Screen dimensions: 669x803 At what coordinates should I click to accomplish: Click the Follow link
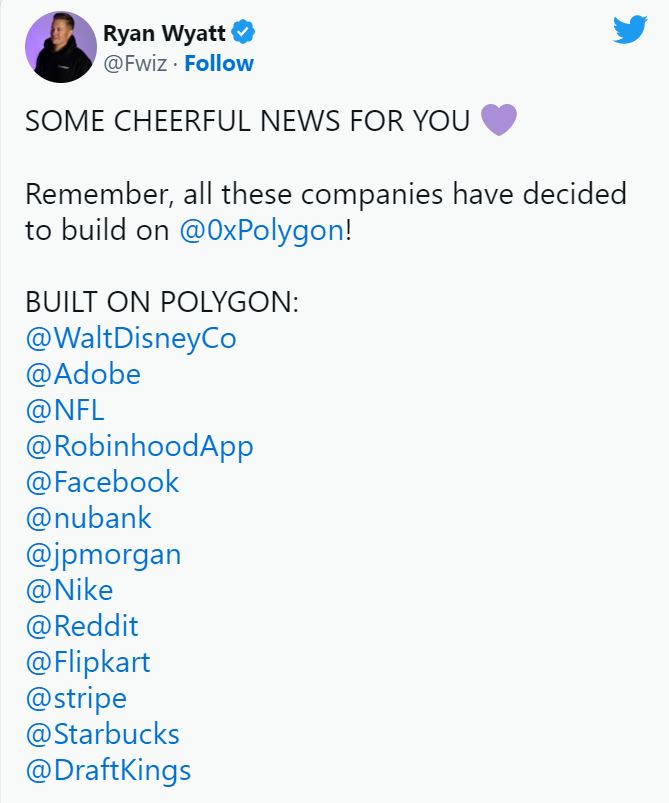click(219, 63)
